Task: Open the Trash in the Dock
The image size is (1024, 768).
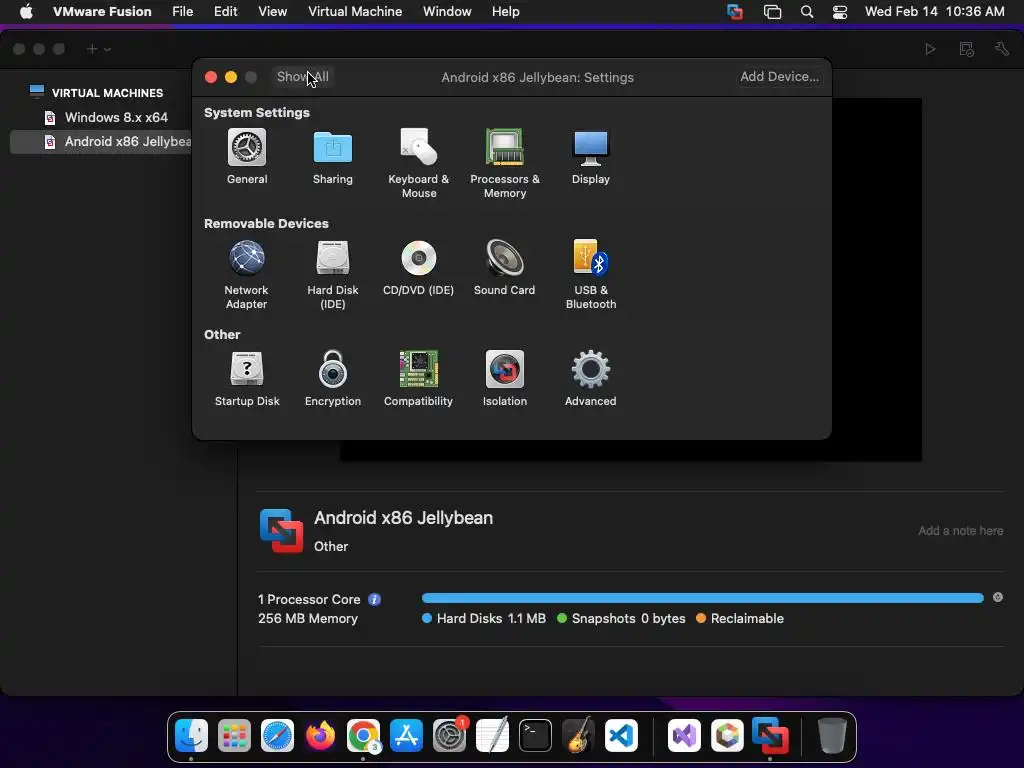Action: [x=833, y=736]
